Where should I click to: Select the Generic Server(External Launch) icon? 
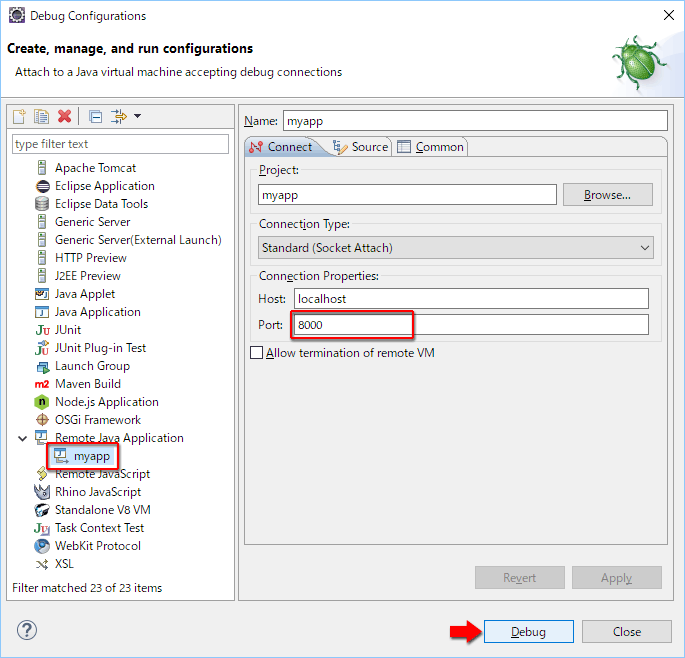click(42, 240)
